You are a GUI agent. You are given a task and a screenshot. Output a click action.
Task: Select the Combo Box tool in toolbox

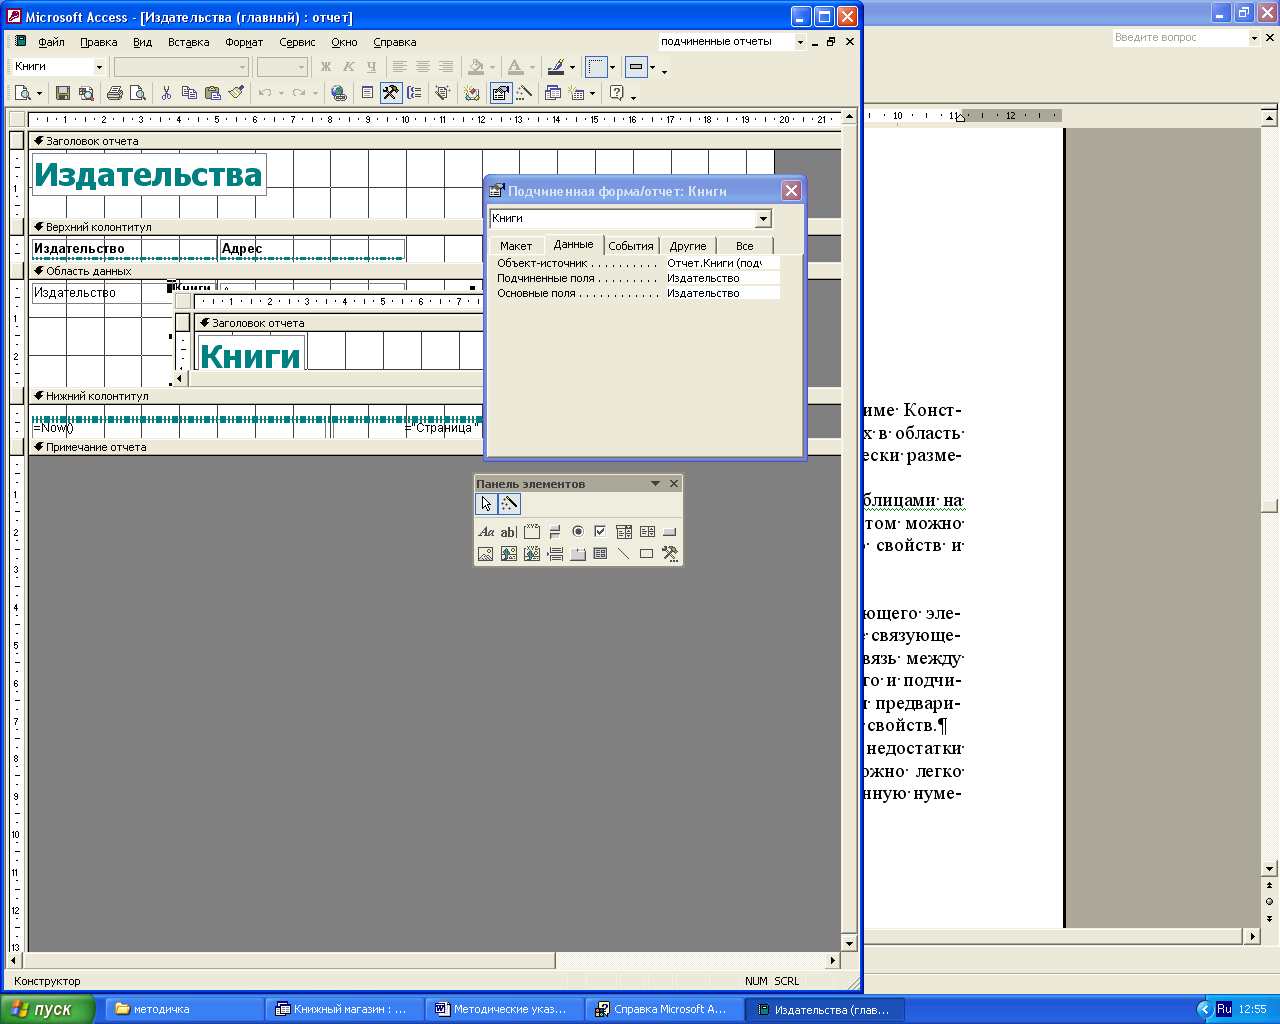tap(624, 532)
